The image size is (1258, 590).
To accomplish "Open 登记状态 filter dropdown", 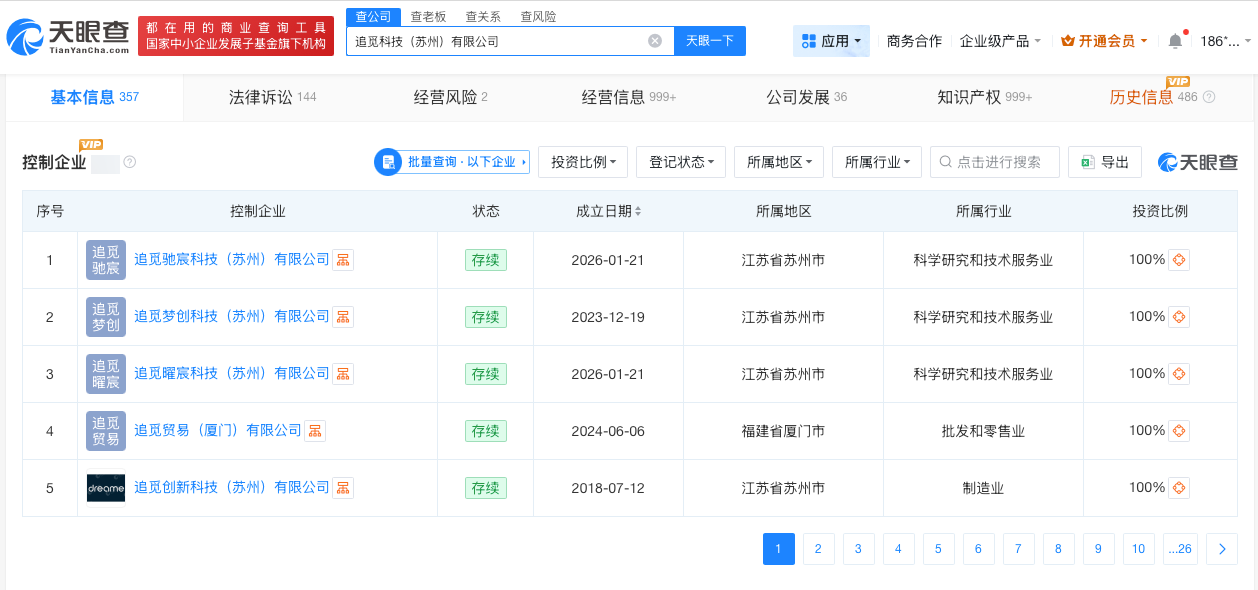I will coord(681,162).
